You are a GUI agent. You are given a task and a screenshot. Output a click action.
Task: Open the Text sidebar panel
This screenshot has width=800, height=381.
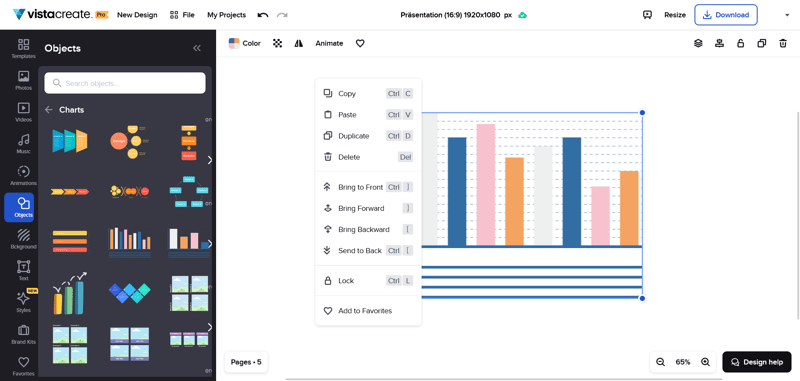click(23, 270)
